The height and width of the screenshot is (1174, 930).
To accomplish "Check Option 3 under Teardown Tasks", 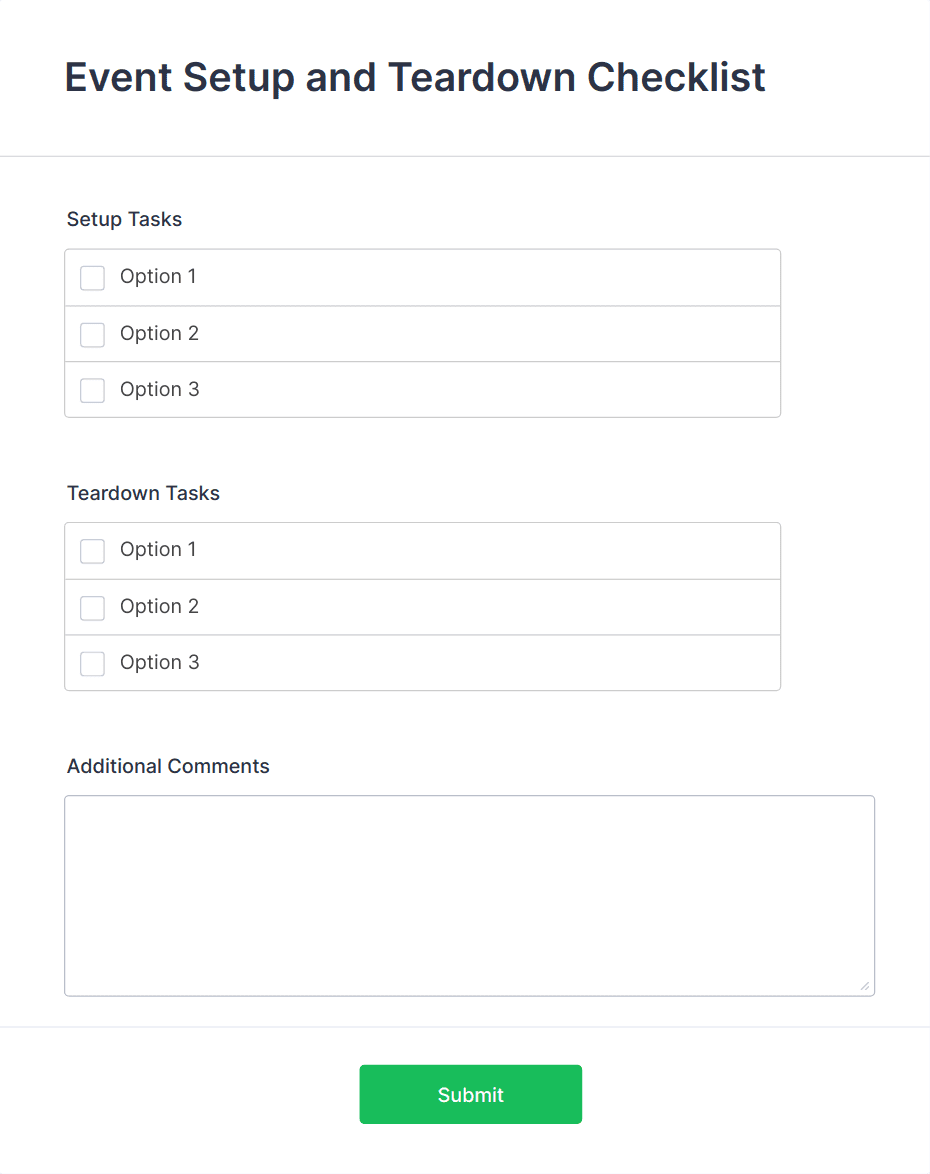I will 92,663.
